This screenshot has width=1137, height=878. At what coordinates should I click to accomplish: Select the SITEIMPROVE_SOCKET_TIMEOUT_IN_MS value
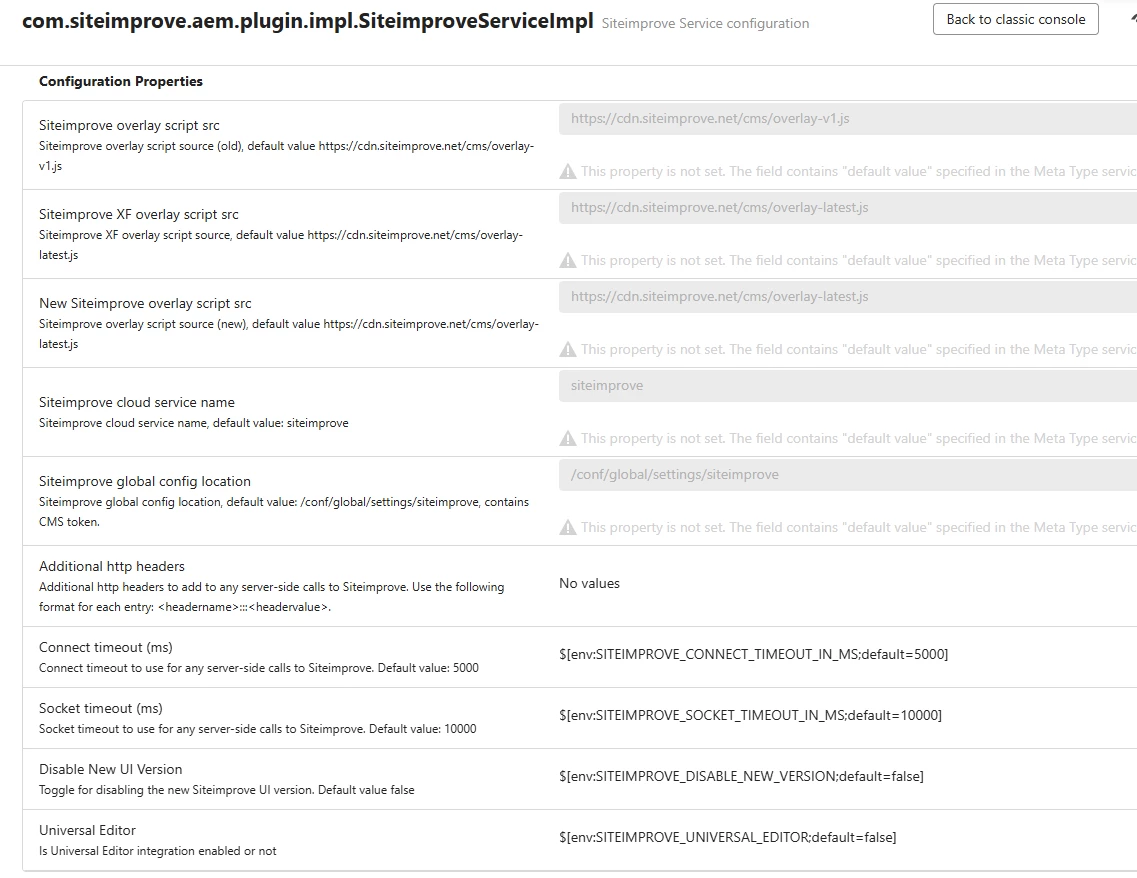pyautogui.click(x=751, y=716)
